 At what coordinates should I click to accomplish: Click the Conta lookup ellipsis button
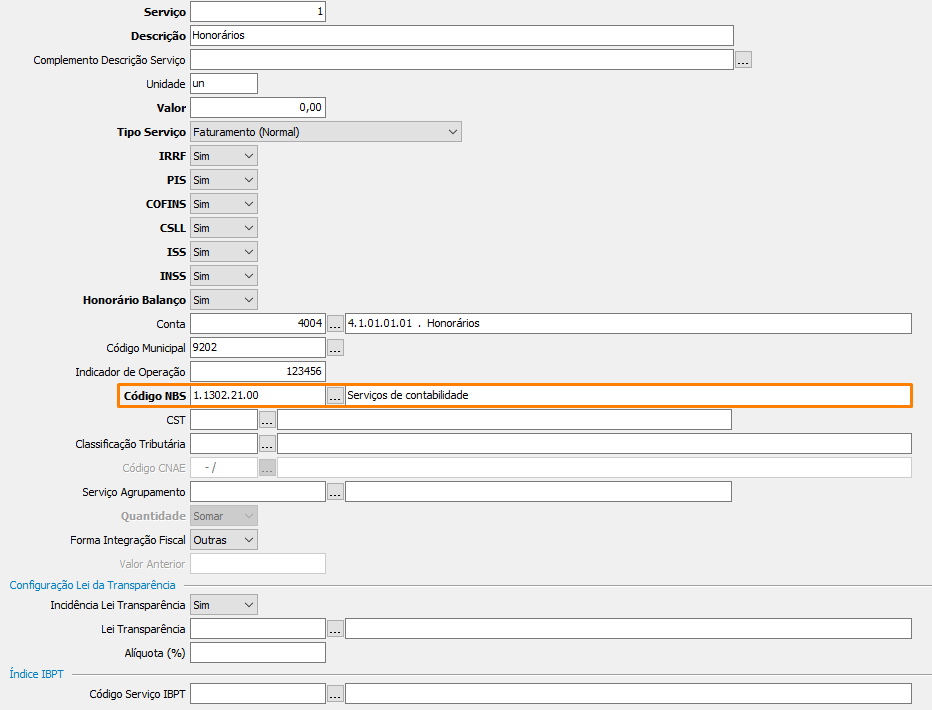335,324
